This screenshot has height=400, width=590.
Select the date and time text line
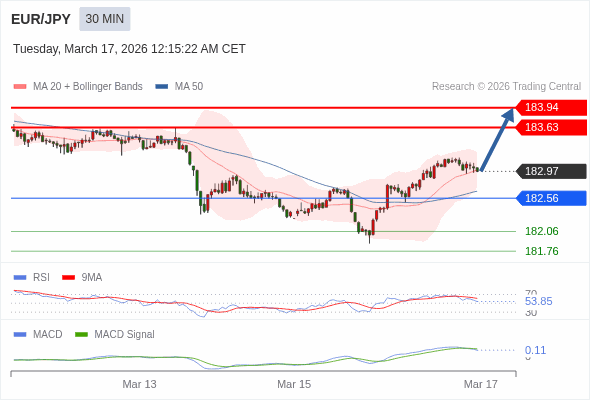(129, 49)
